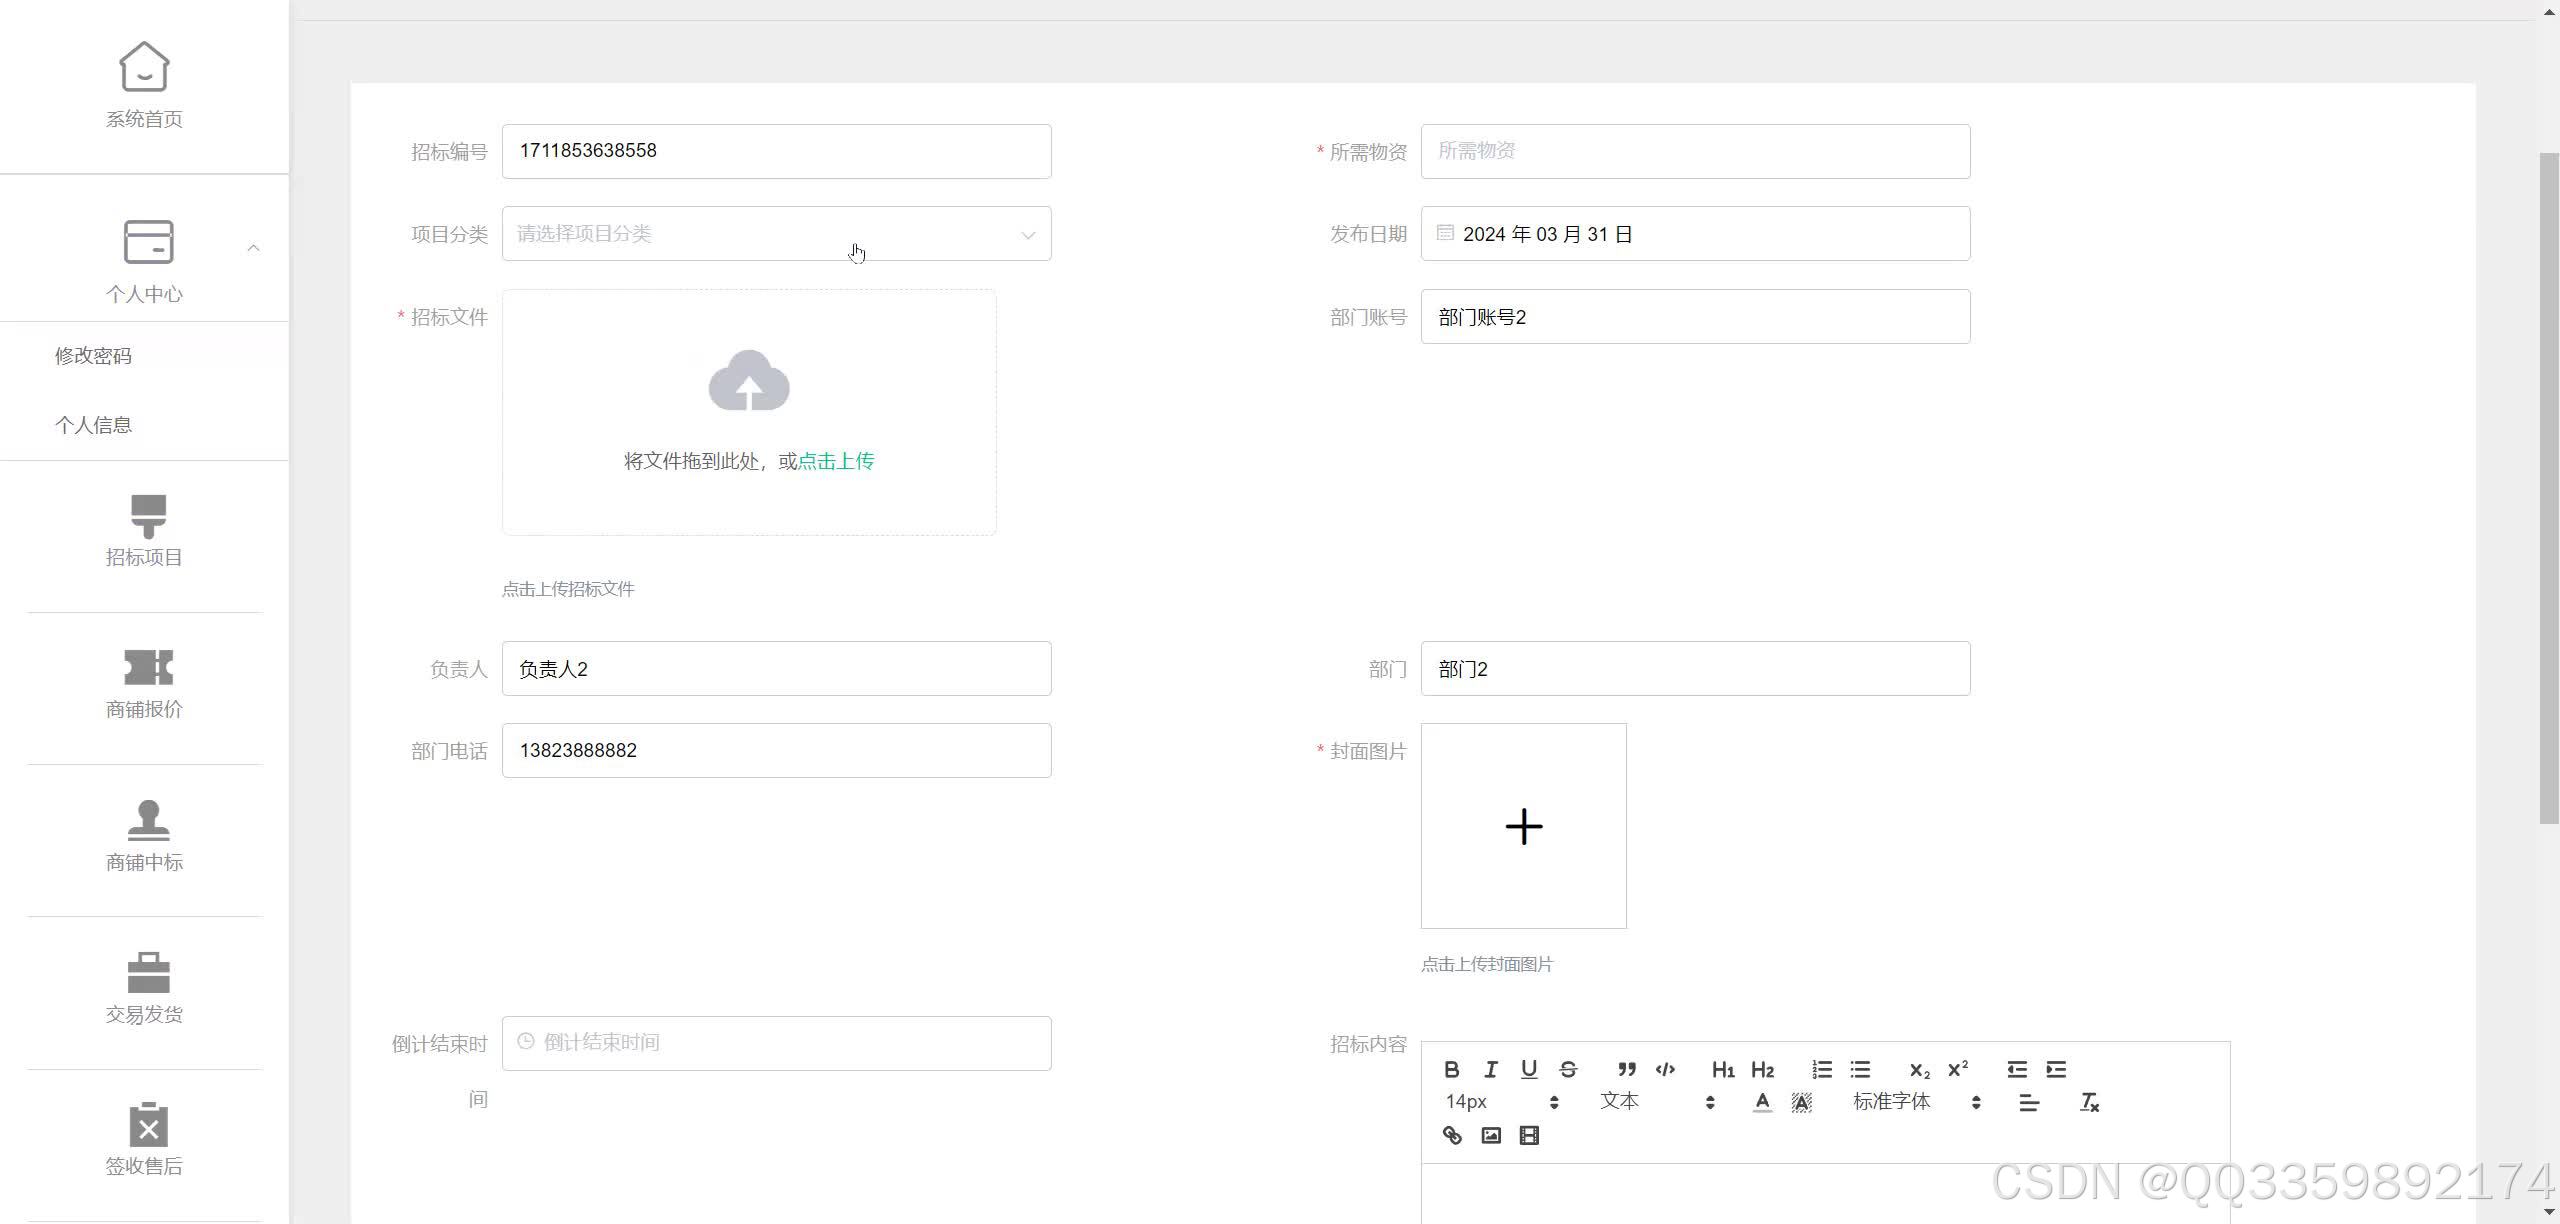Open the text color picker
Image resolution: width=2560 pixels, height=1224 pixels.
click(1763, 1102)
